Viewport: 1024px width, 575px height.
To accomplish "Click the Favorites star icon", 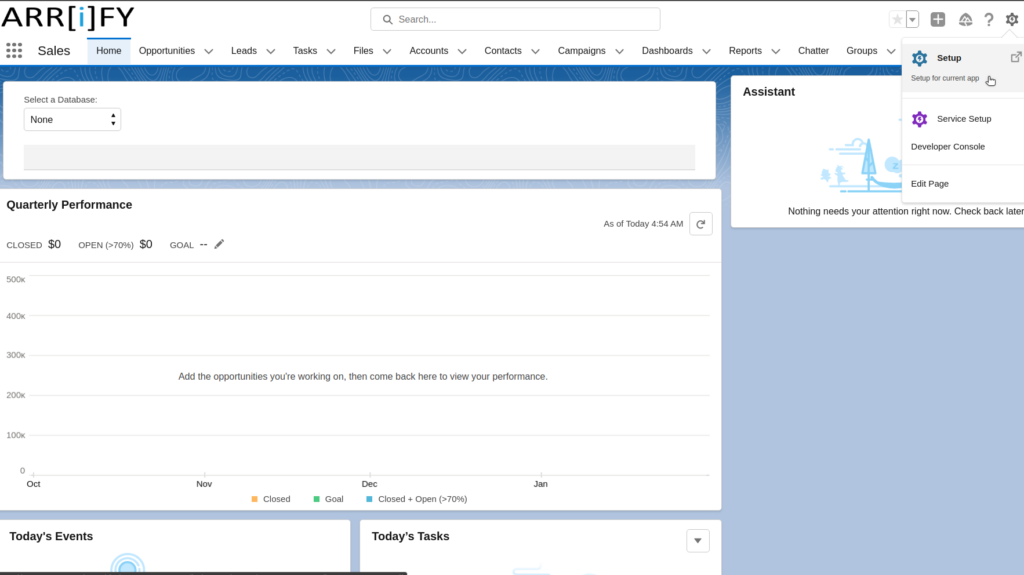I will point(897,20).
